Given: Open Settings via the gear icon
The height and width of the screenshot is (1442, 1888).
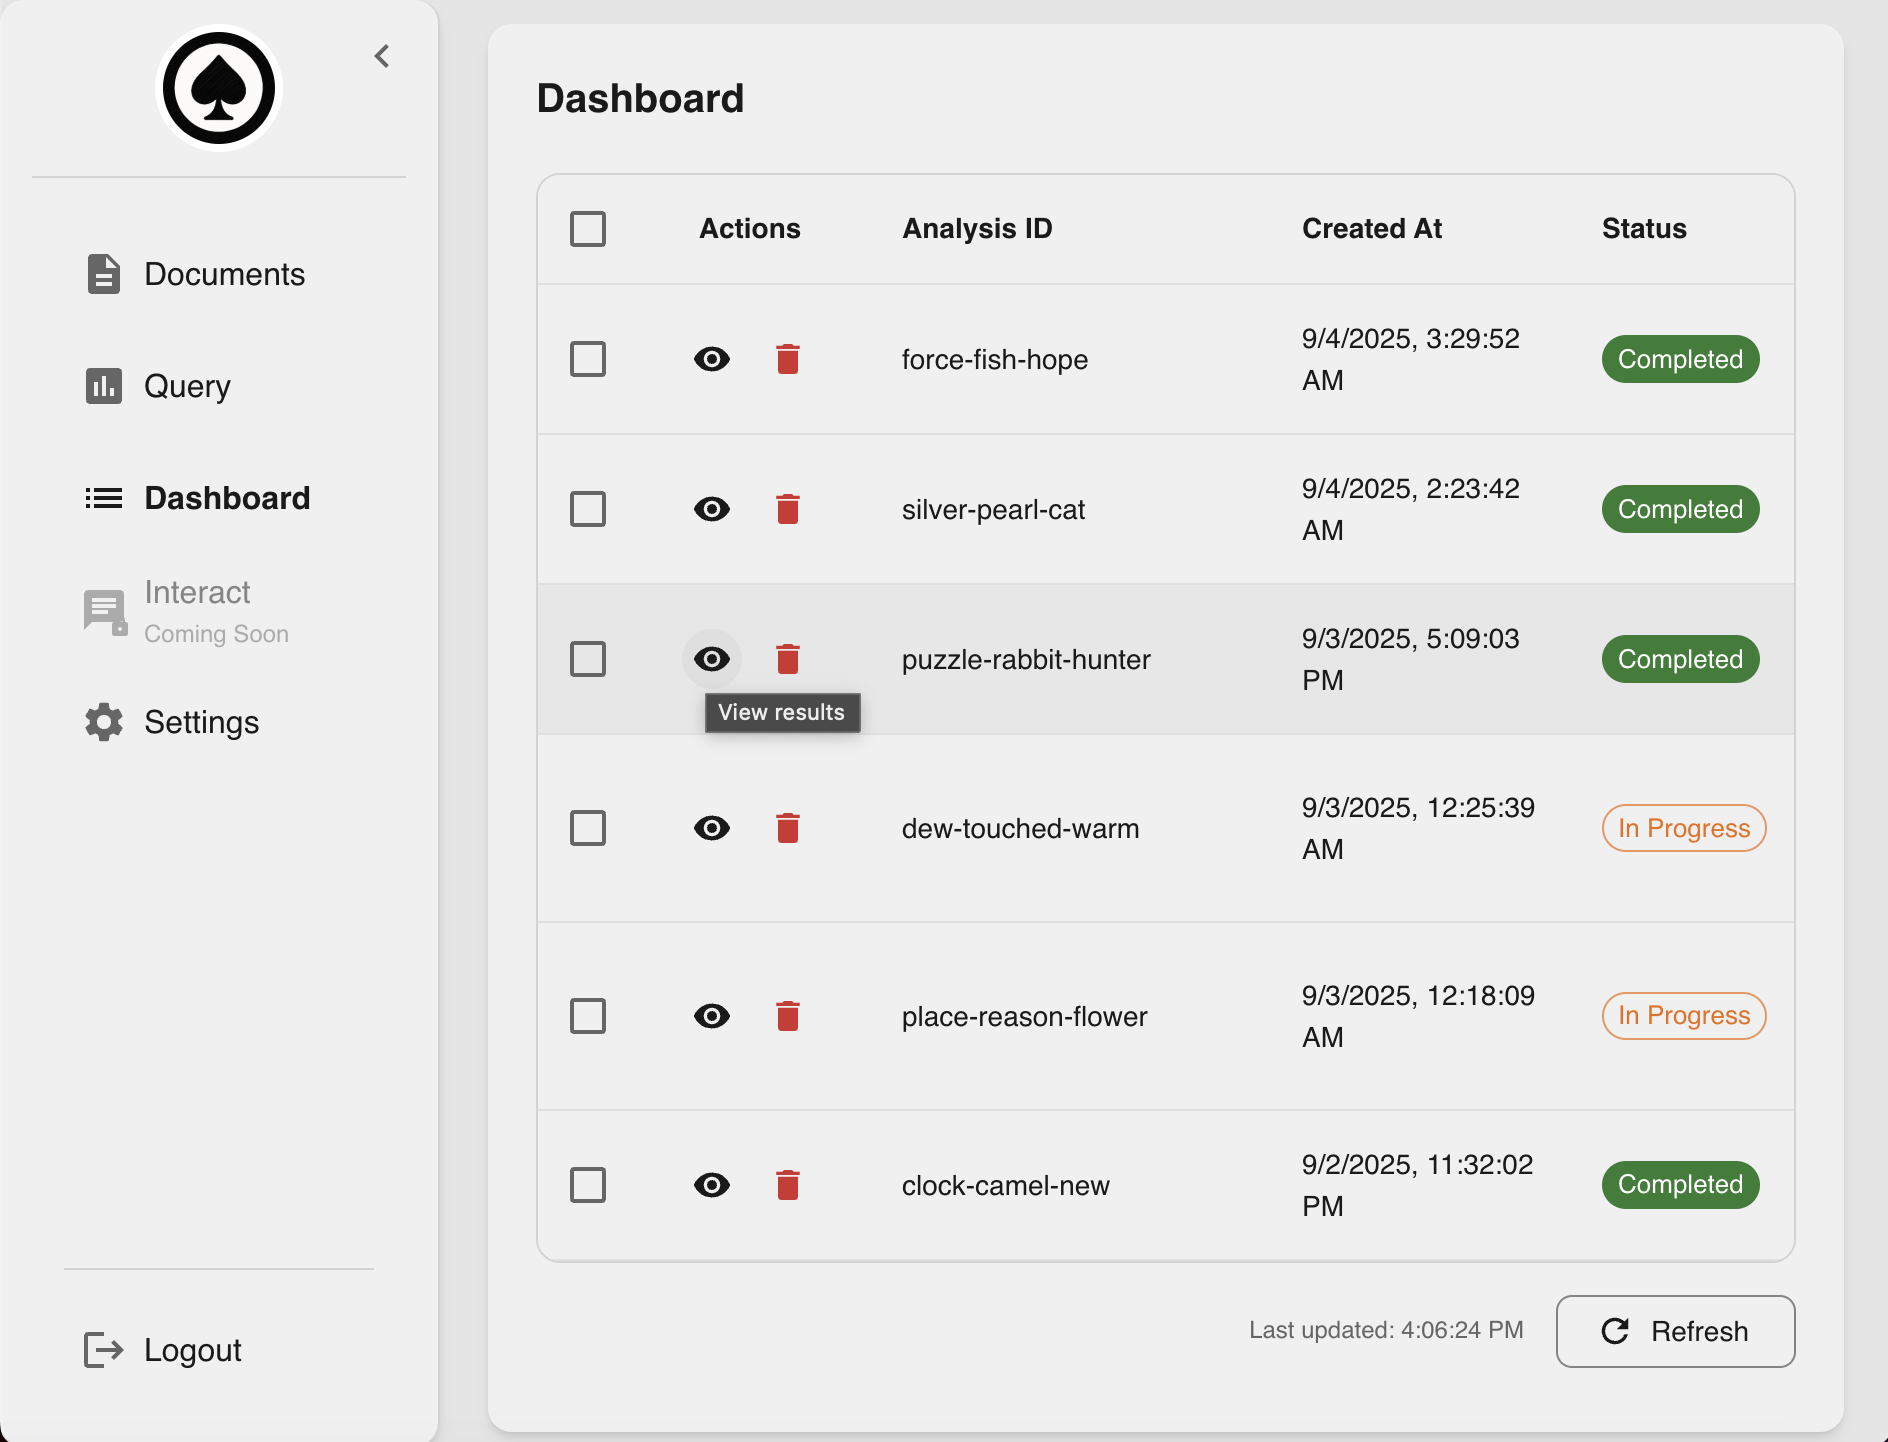Looking at the screenshot, I should pyautogui.click(x=103, y=722).
